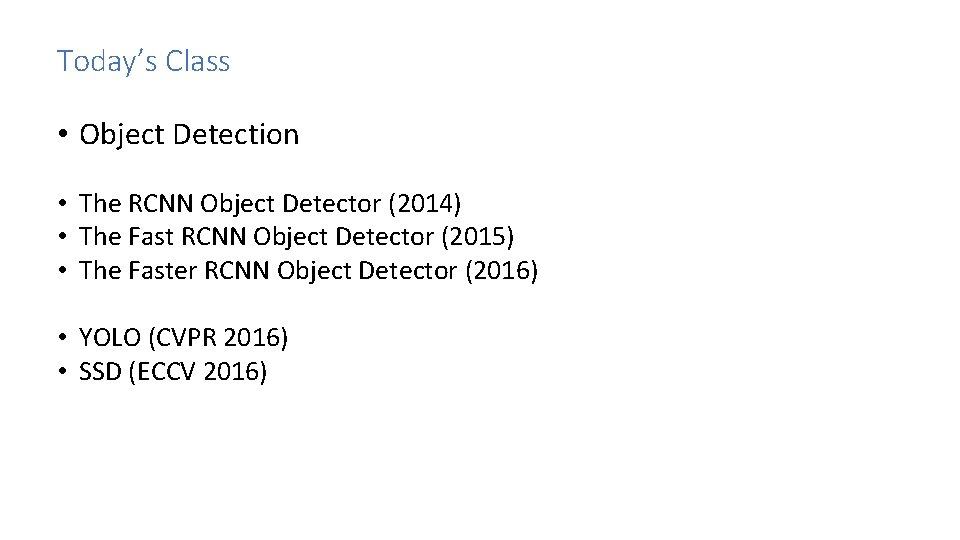Click the bullet before "The Fast RCNN" line
Viewport: 960px width, 540px height.
click(x=62, y=236)
